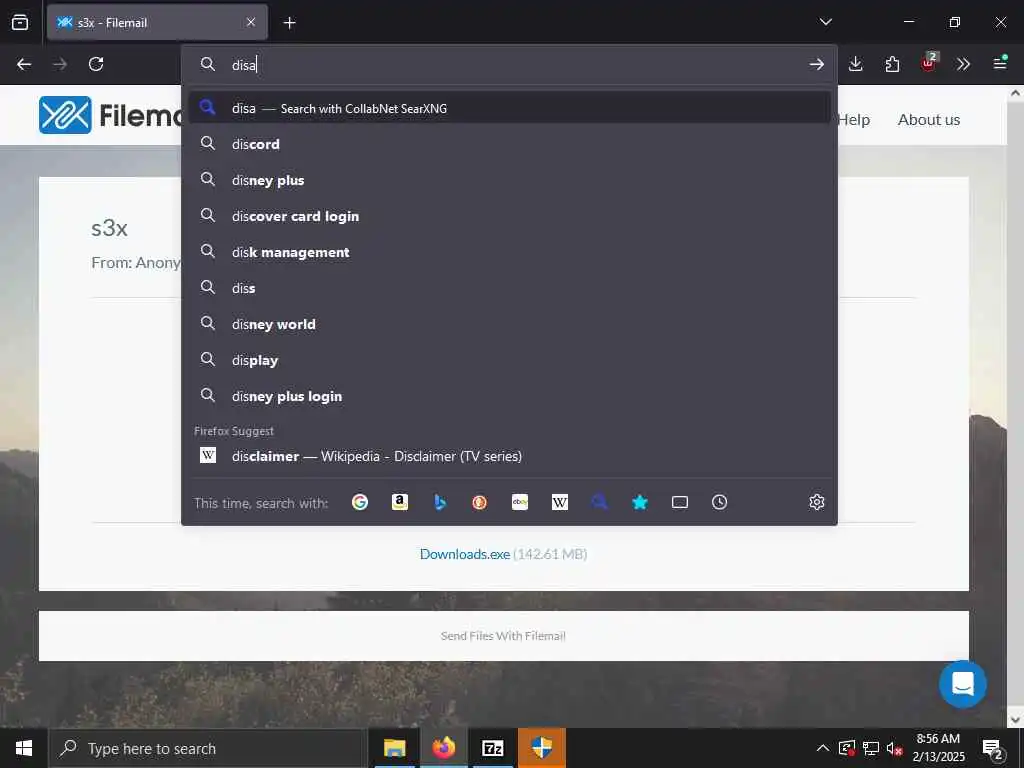Click the Filemail logo
Screen dimensions: 1024x768
(x=110, y=115)
